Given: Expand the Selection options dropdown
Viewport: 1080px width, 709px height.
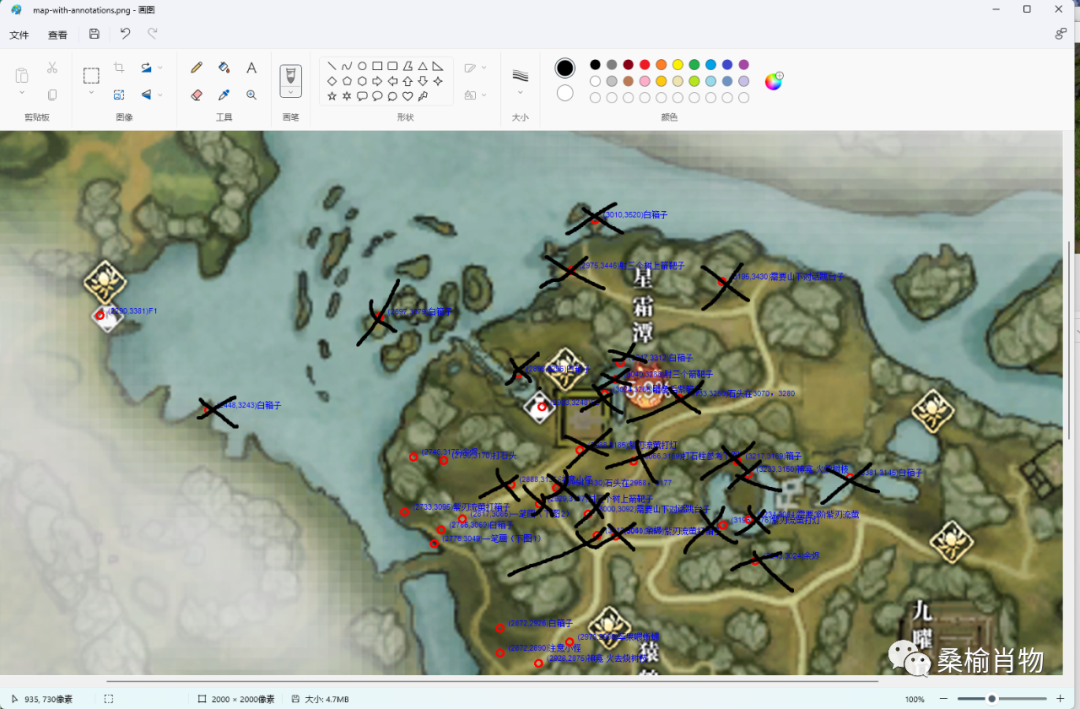Looking at the screenshot, I should (x=91, y=92).
